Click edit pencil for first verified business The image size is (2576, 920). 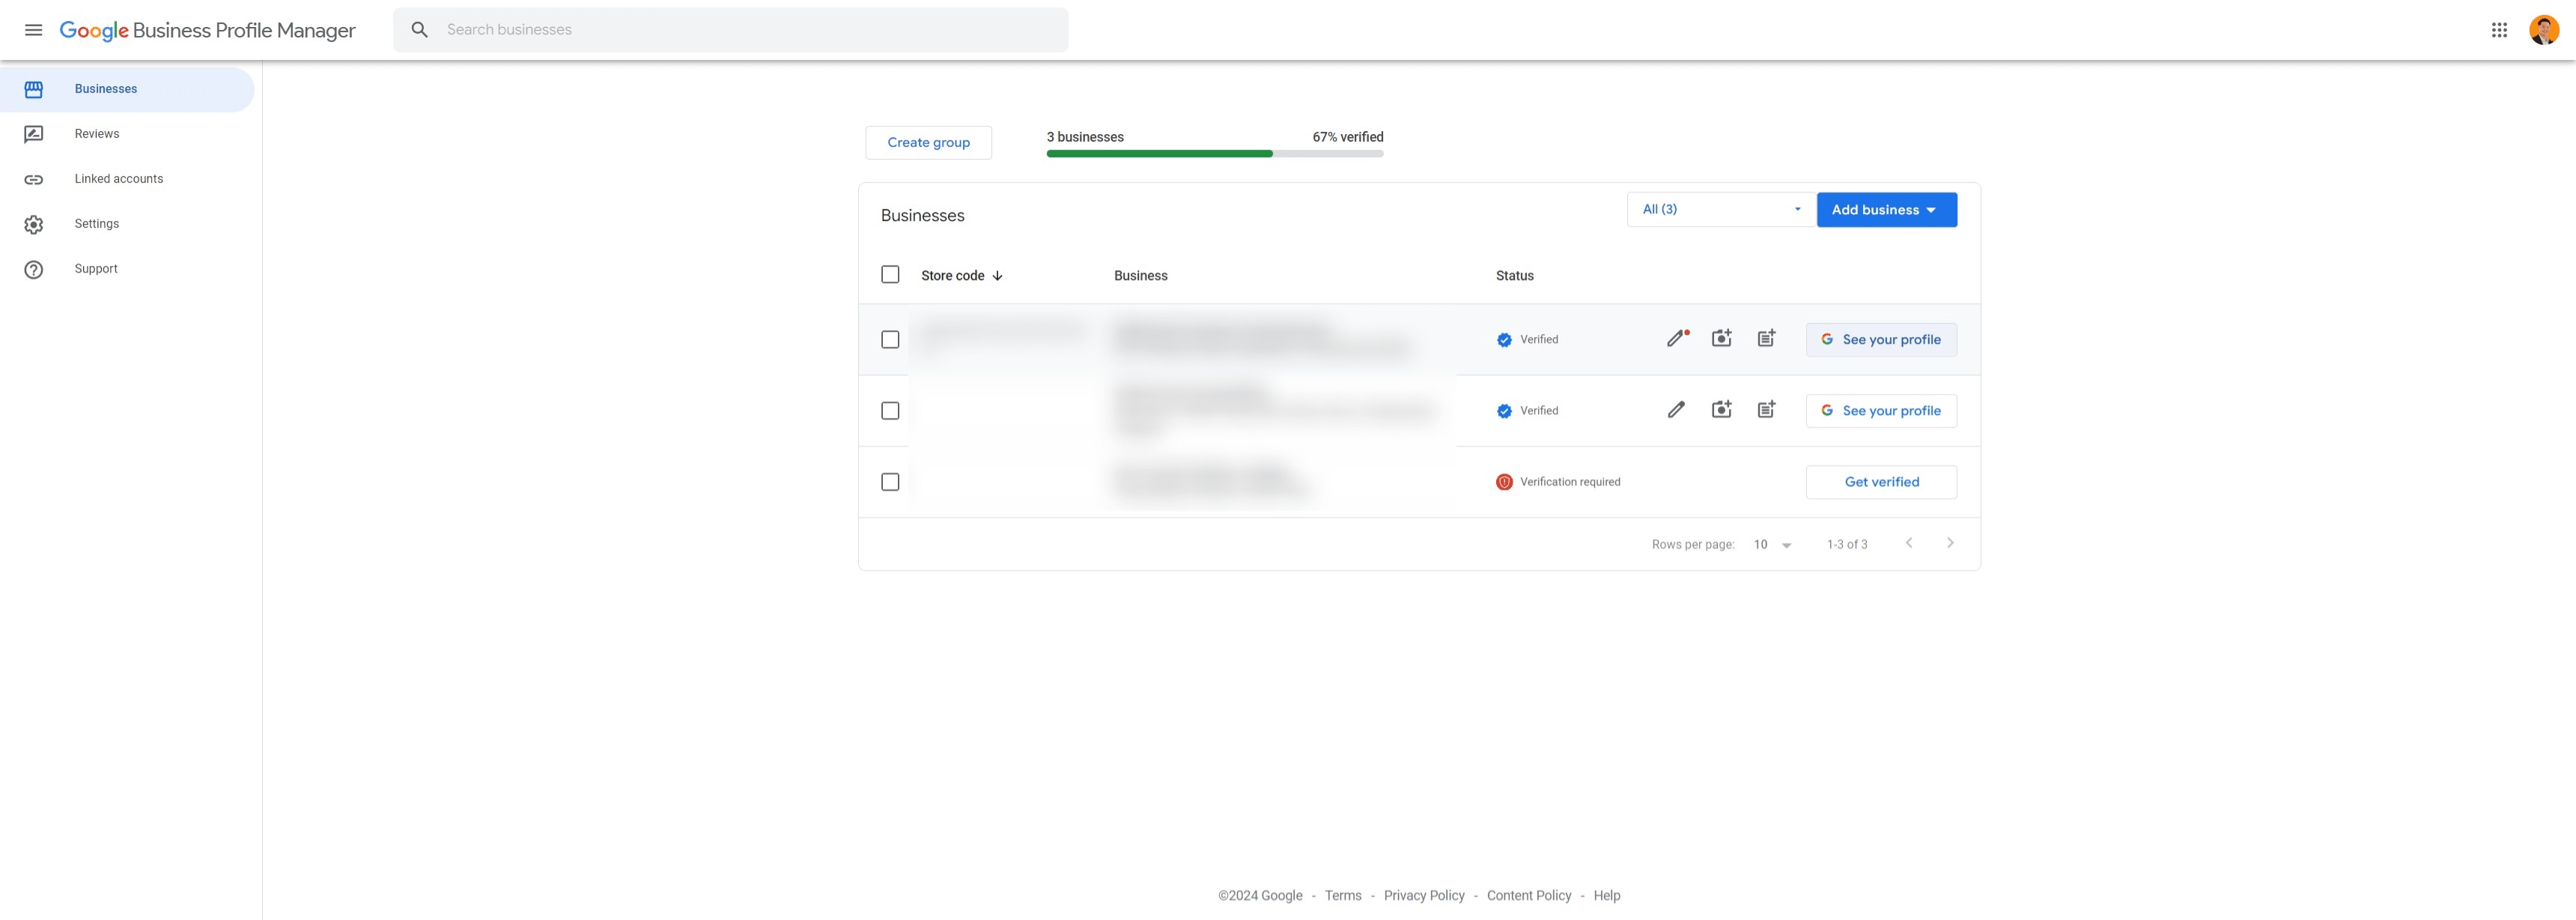click(1676, 339)
